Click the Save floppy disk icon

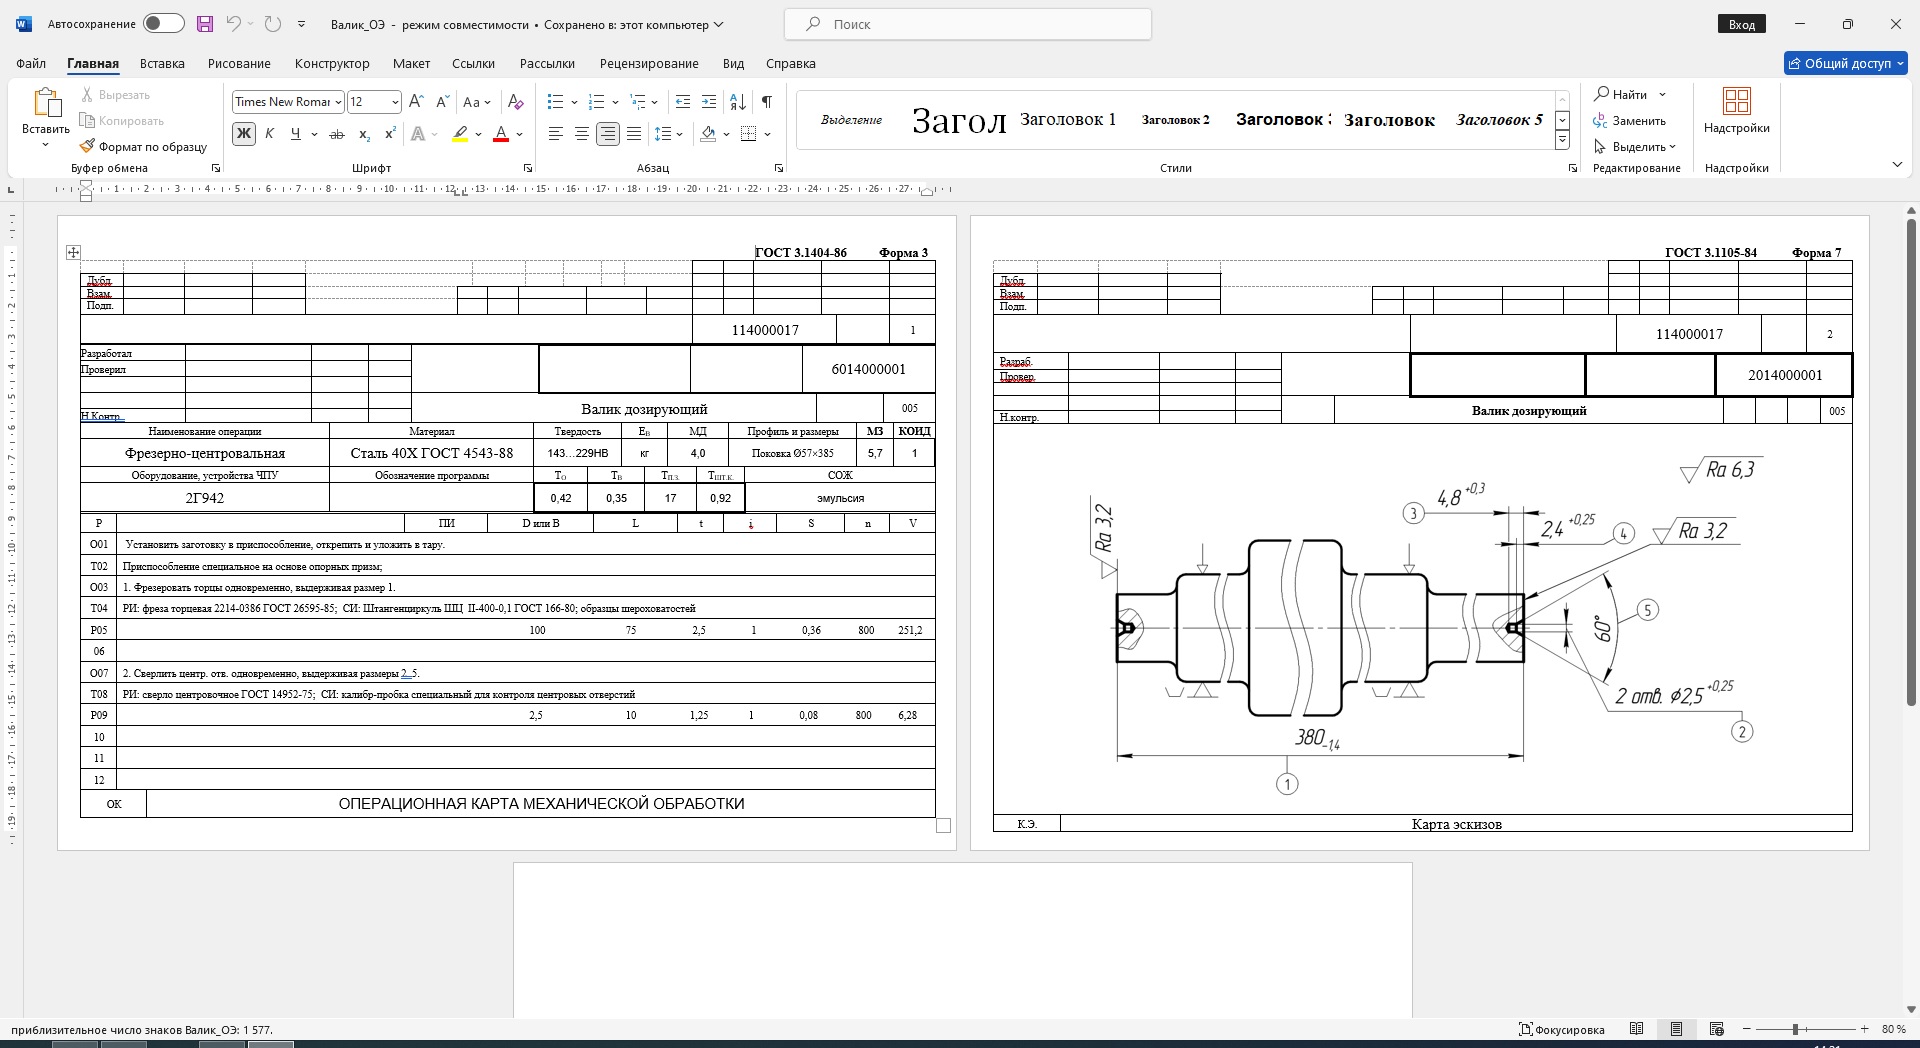[x=205, y=24]
